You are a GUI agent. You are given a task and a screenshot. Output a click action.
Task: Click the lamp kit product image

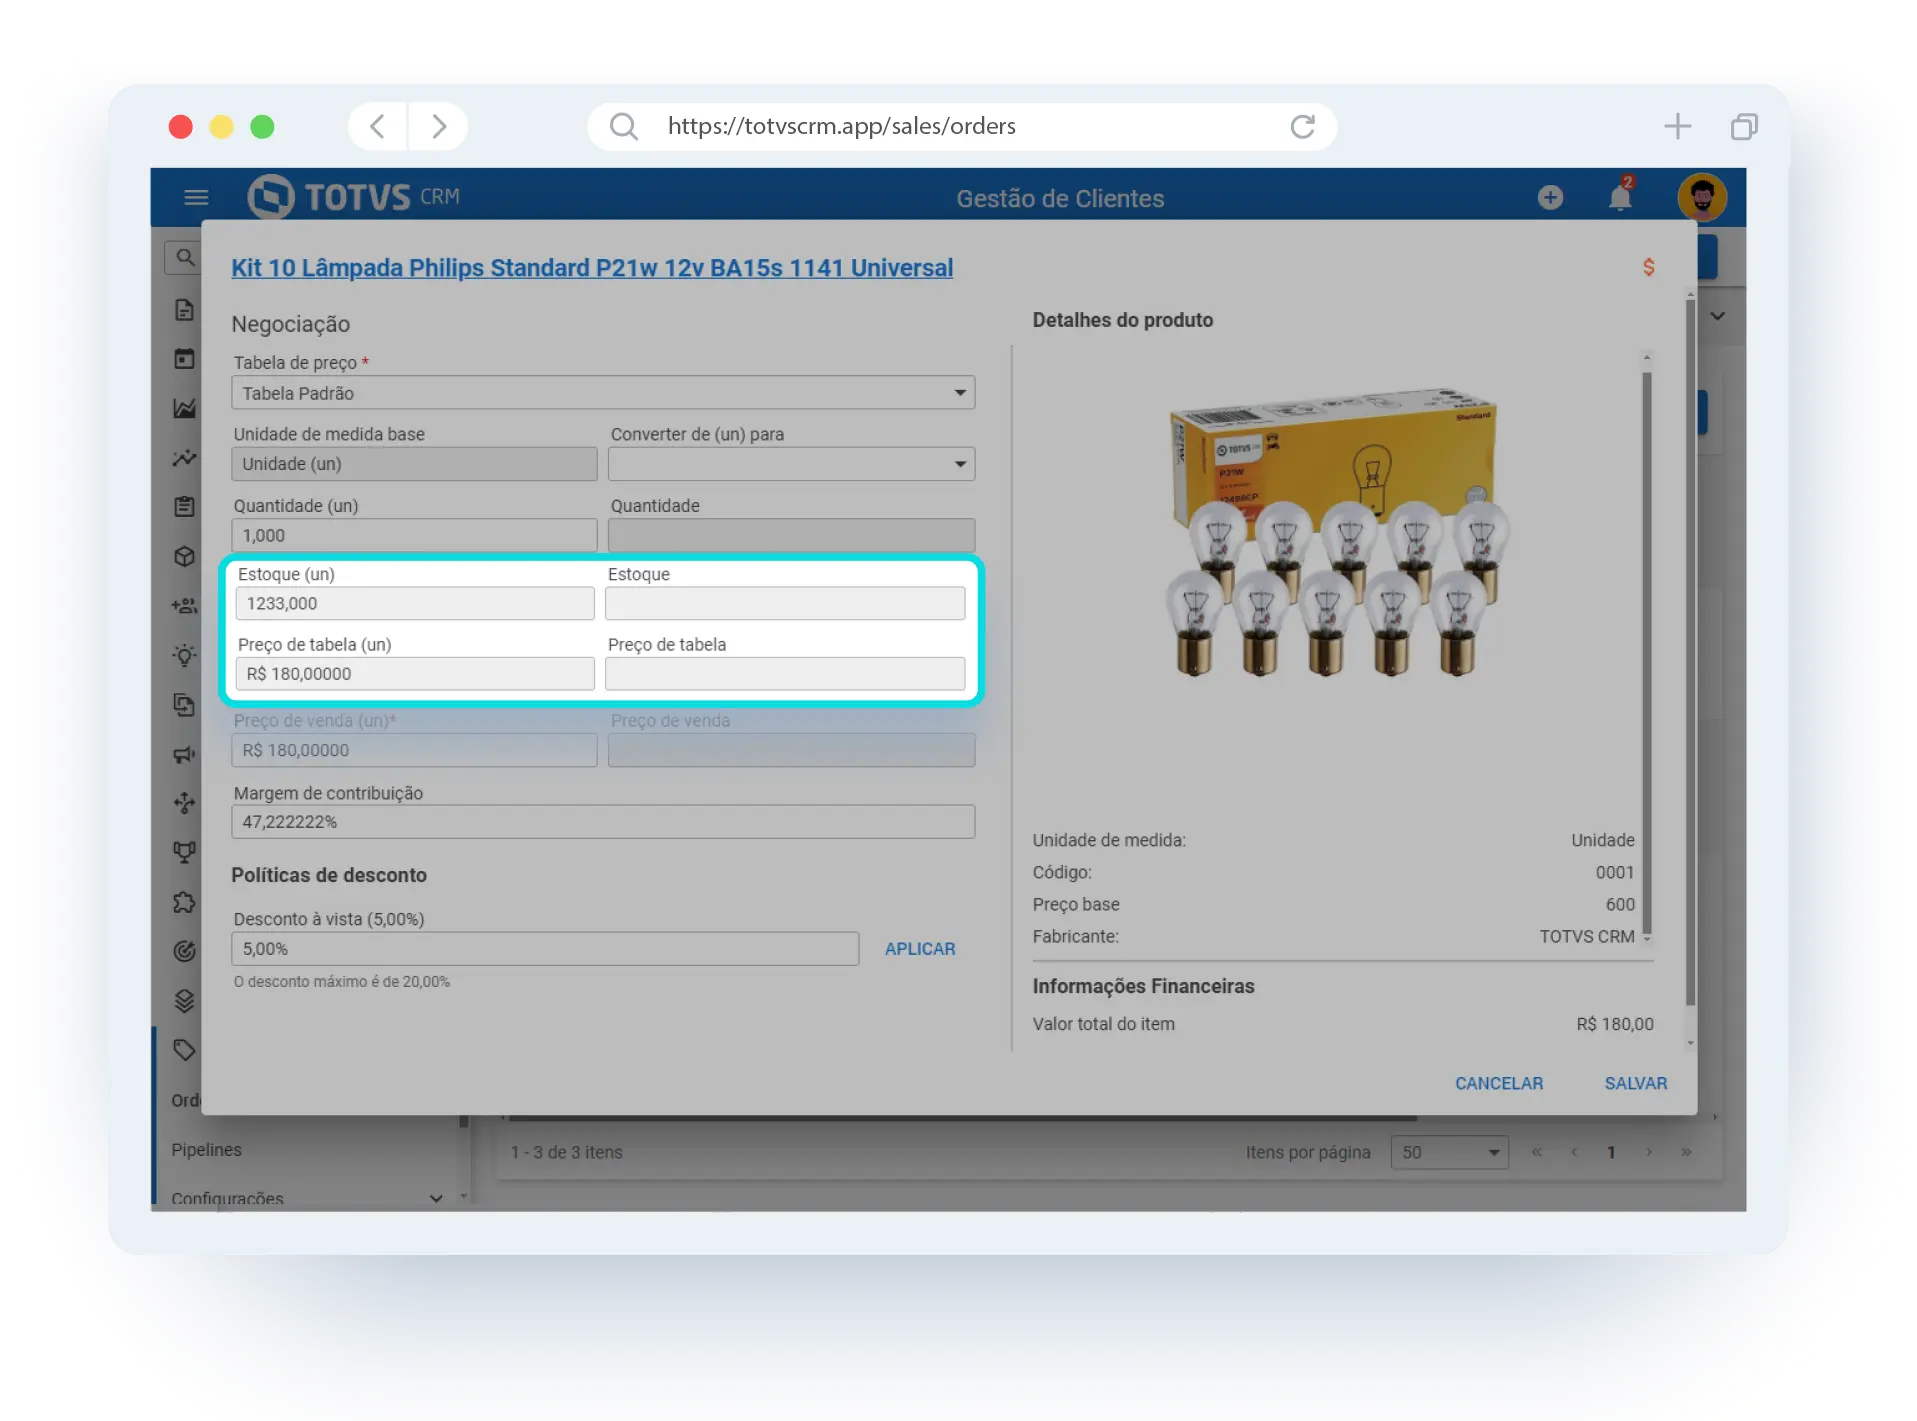click(x=1336, y=533)
